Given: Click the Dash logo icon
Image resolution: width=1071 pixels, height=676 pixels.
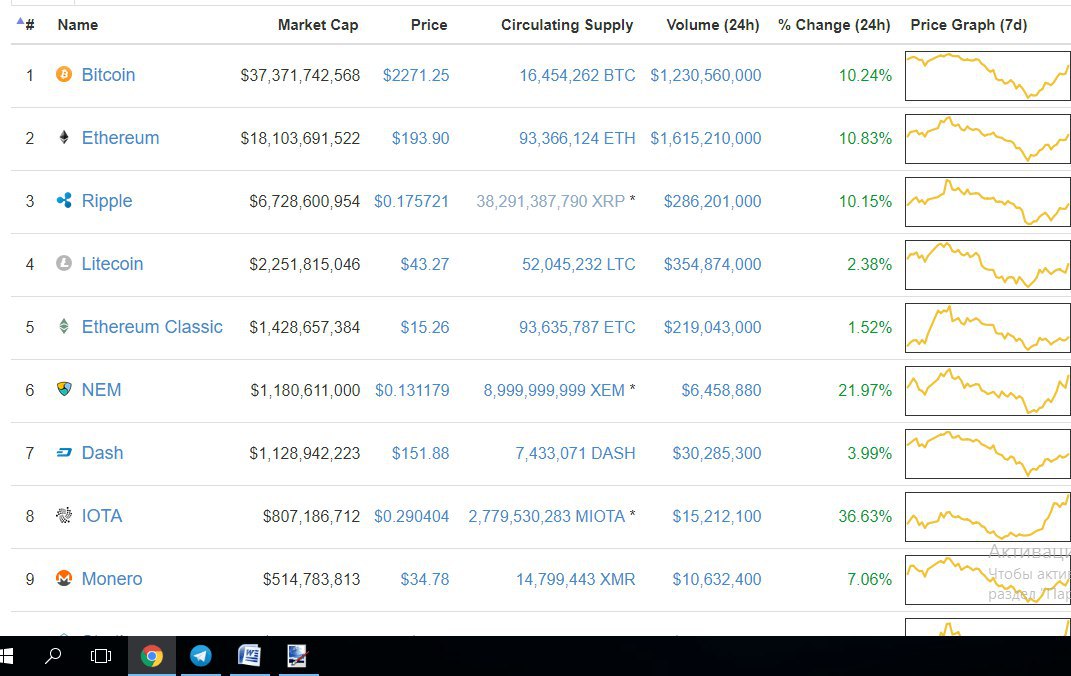Looking at the screenshot, I should (x=64, y=452).
